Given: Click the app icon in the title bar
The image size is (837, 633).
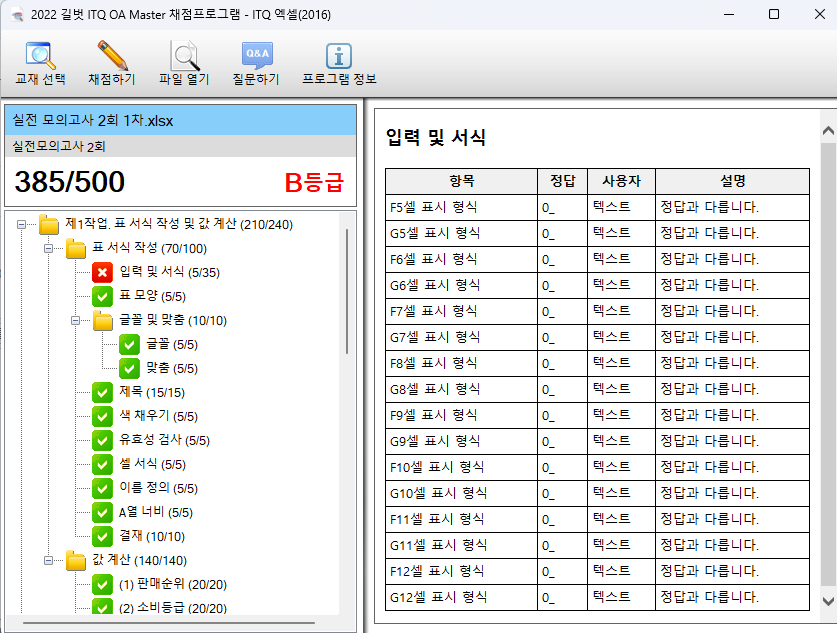Looking at the screenshot, I should point(17,15).
